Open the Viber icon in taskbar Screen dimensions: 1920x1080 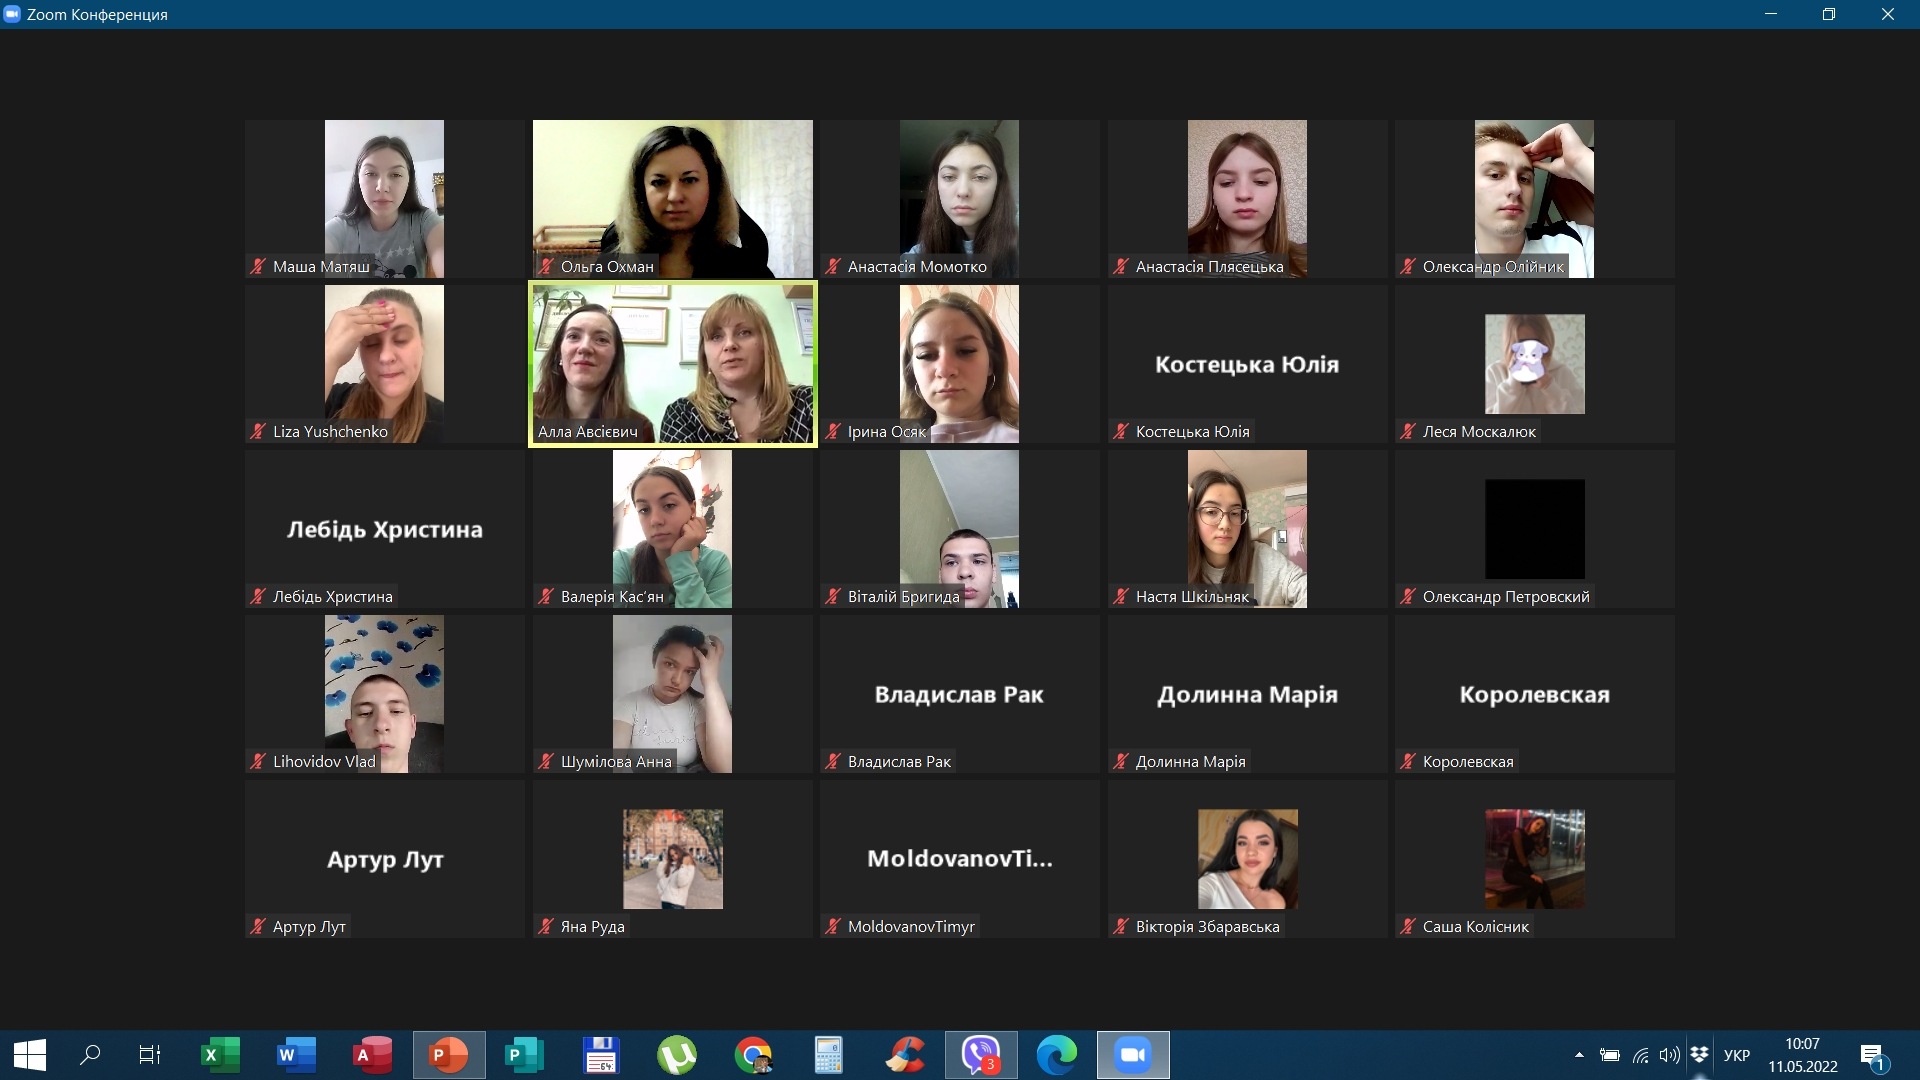point(981,1055)
